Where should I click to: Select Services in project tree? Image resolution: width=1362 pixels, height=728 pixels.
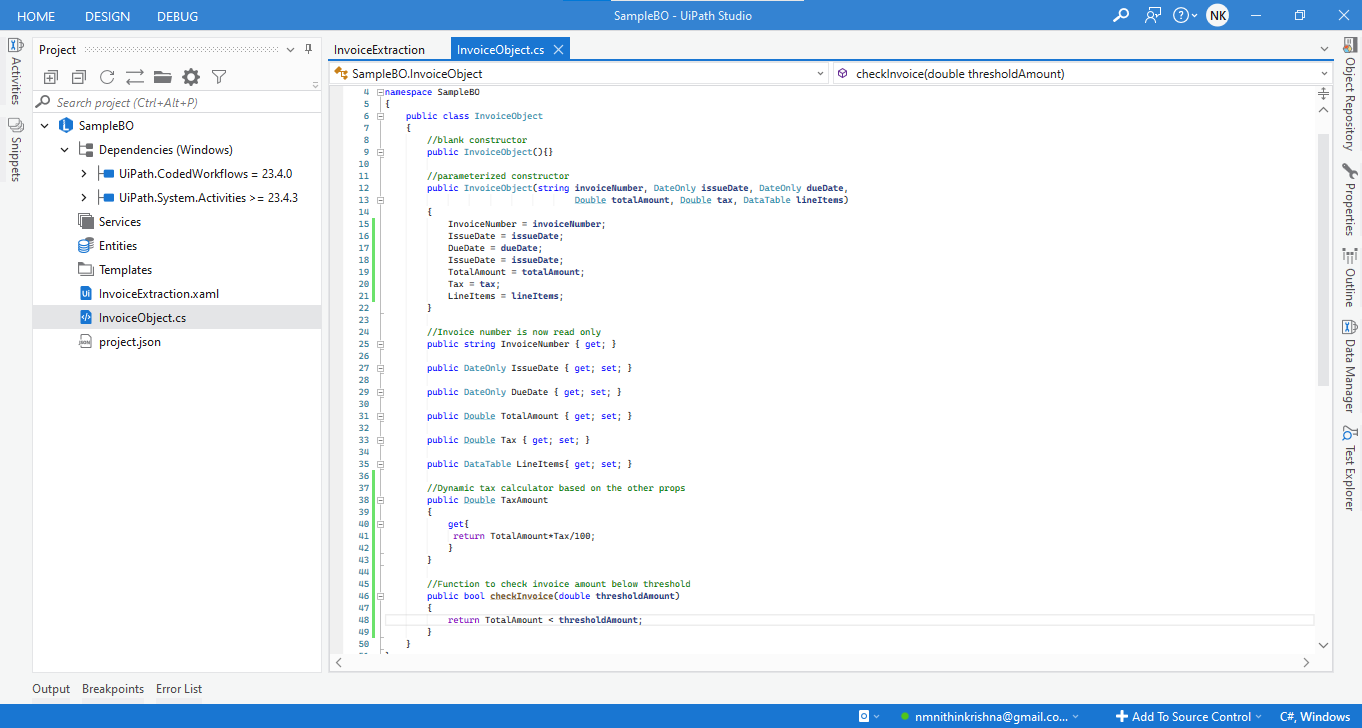[119, 222]
